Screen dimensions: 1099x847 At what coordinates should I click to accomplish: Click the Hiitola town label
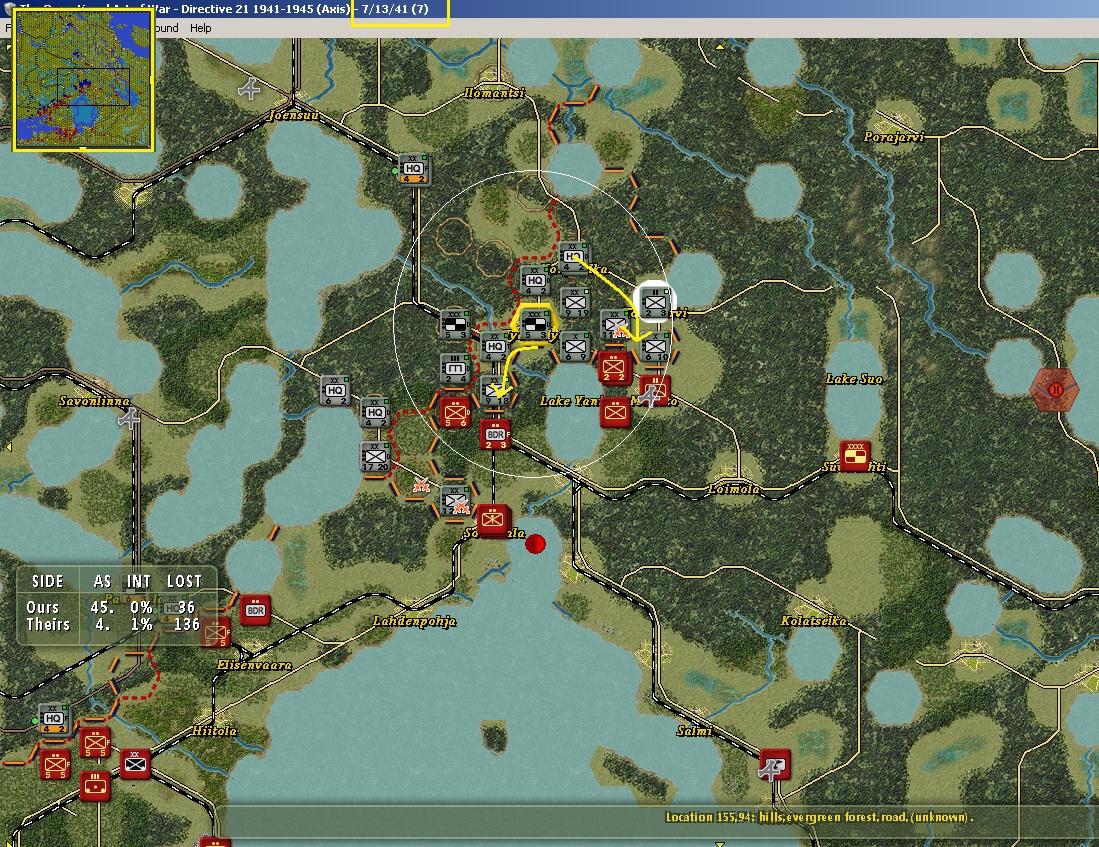pyautogui.click(x=215, y=731)
